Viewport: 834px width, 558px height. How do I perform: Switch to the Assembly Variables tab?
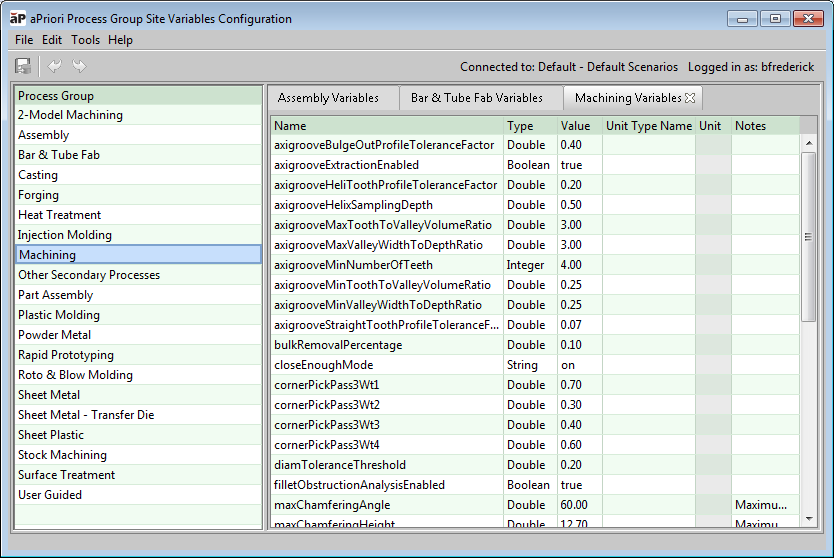pyautogui.click(x=328, y=98)
